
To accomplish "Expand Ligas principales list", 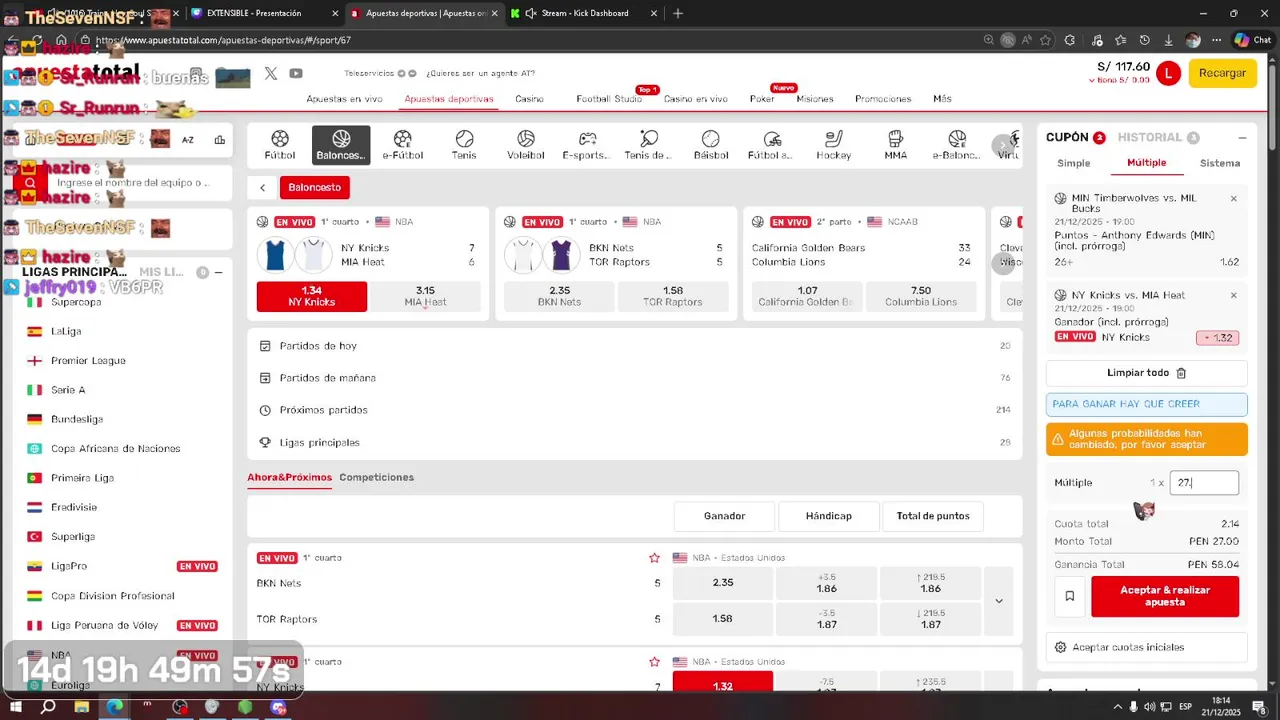I will click(x=635, y=442).
